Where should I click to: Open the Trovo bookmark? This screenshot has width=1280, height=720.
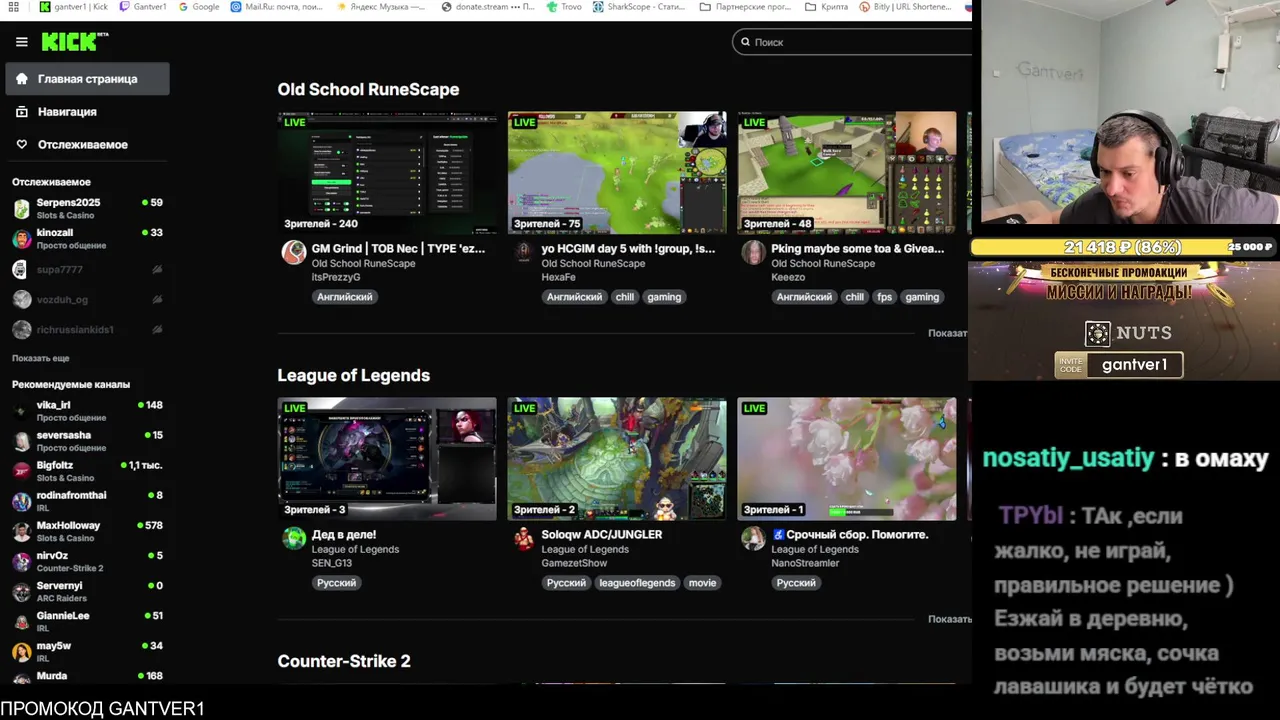click(x=564, y=7)
